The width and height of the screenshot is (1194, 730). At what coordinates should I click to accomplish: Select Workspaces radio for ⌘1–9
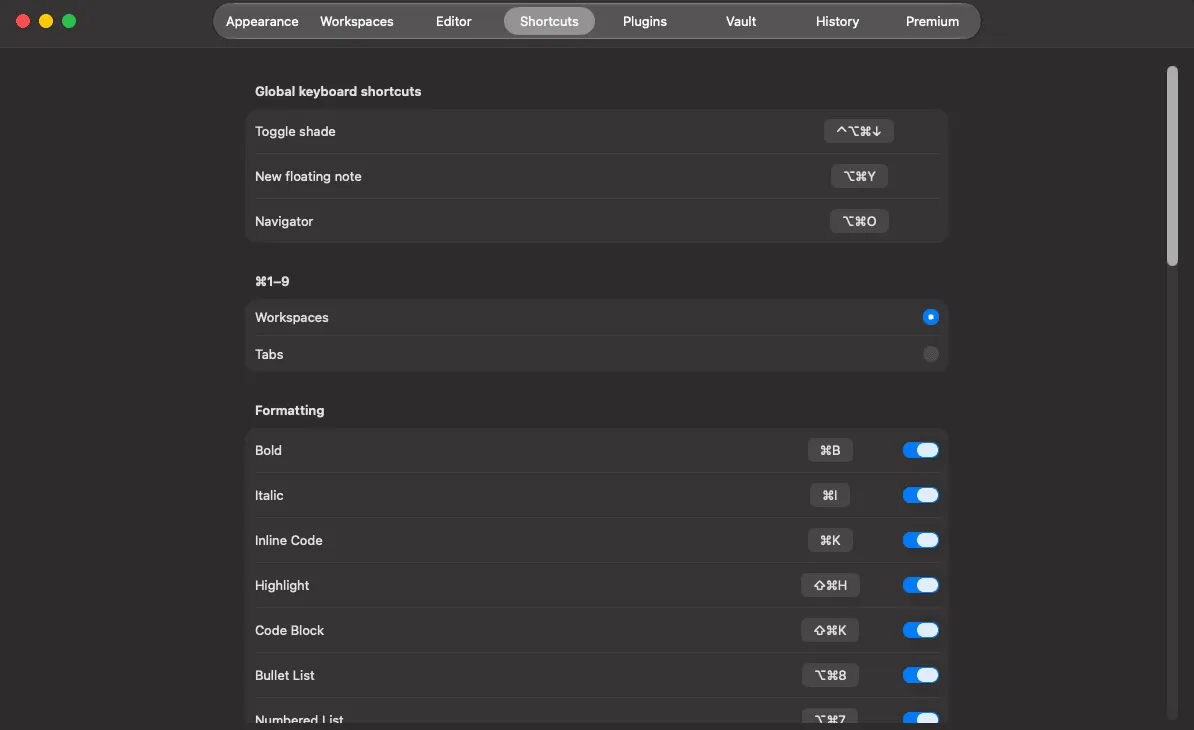931,317
